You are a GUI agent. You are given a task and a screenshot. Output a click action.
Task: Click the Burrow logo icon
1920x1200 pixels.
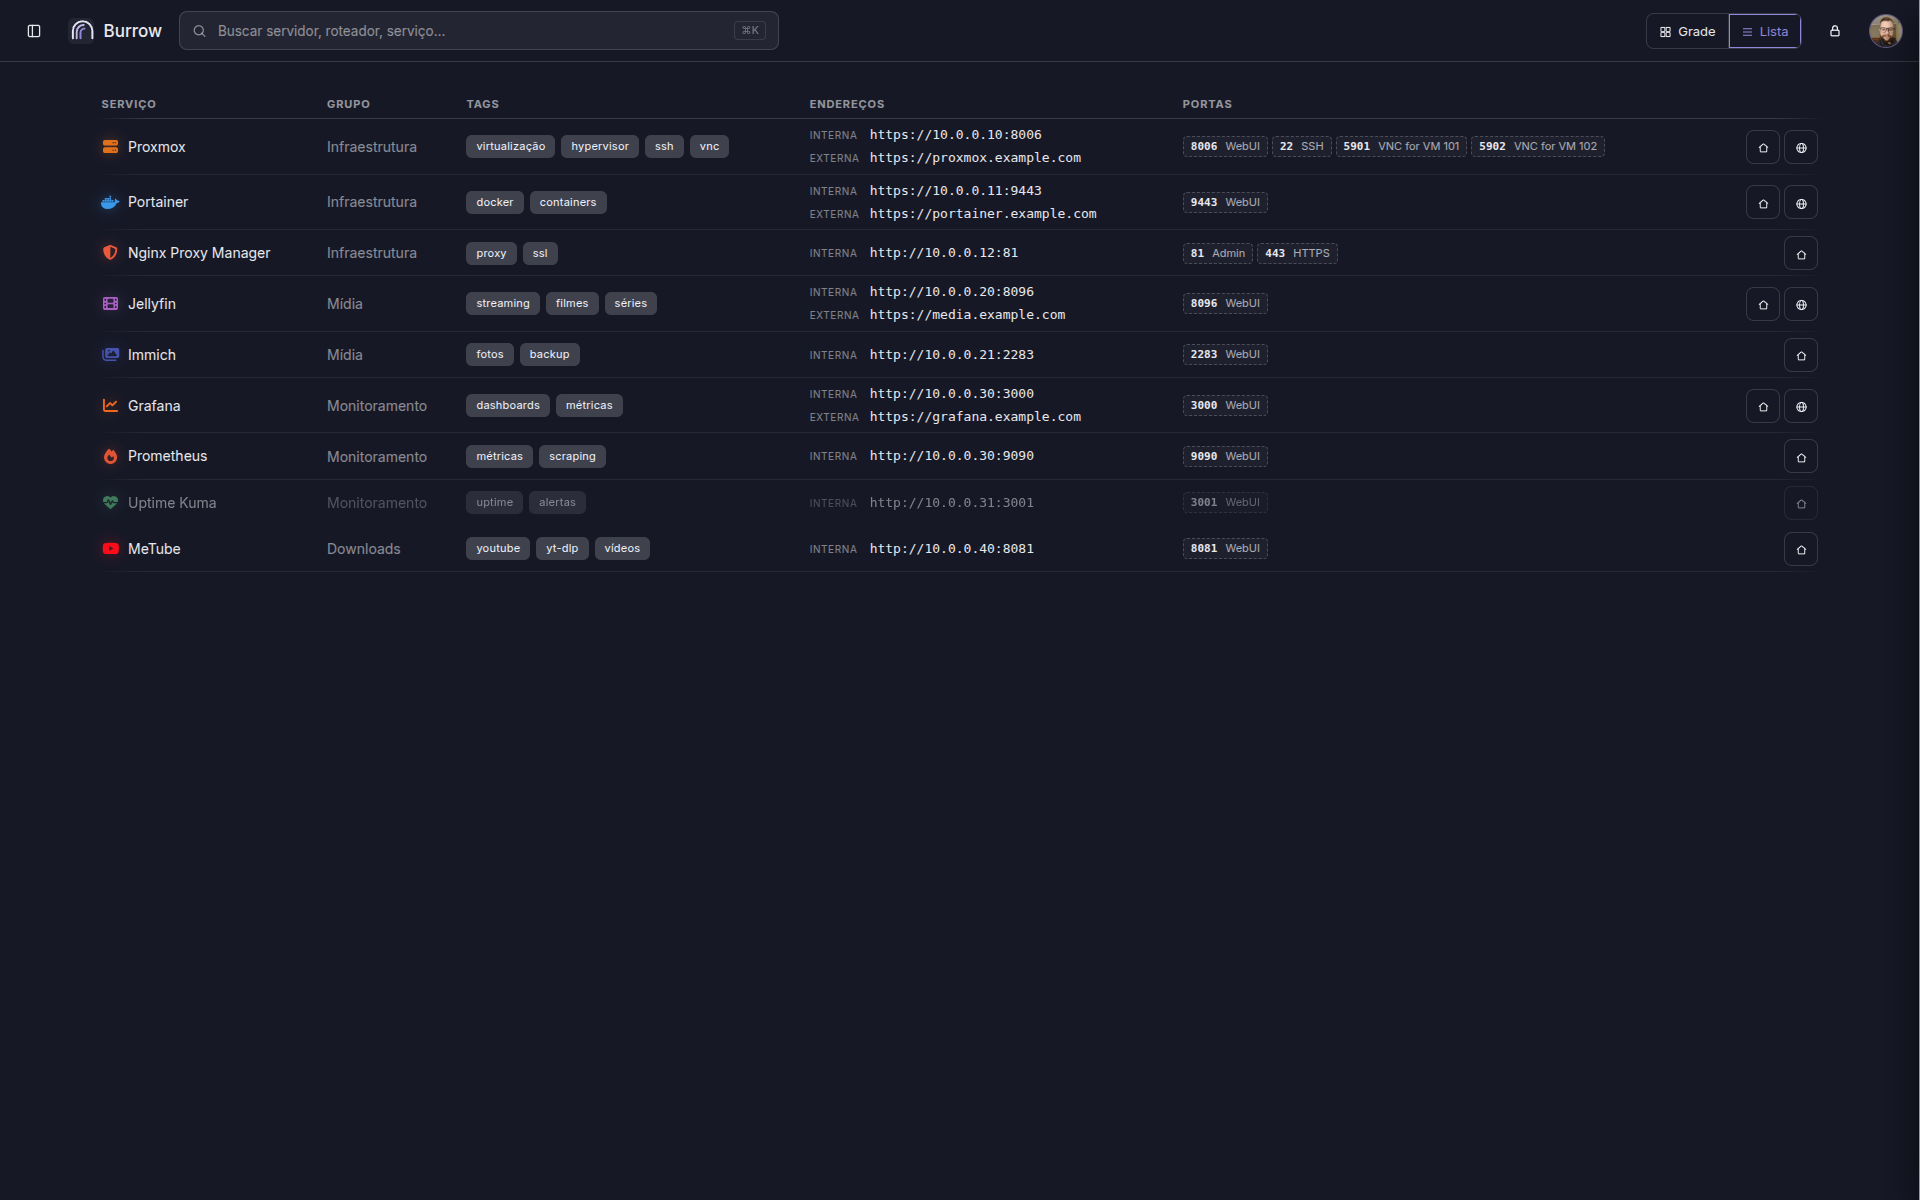(82, 31)
